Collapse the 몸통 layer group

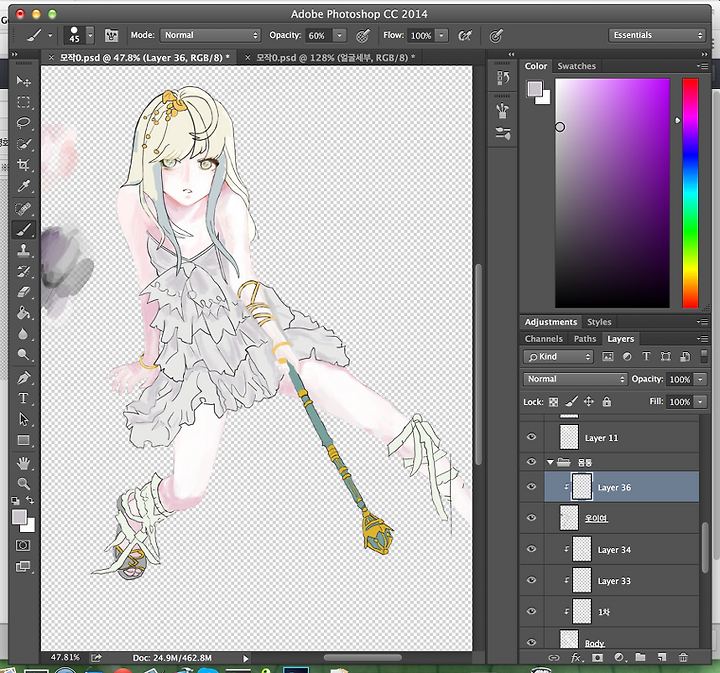(550, 462)
